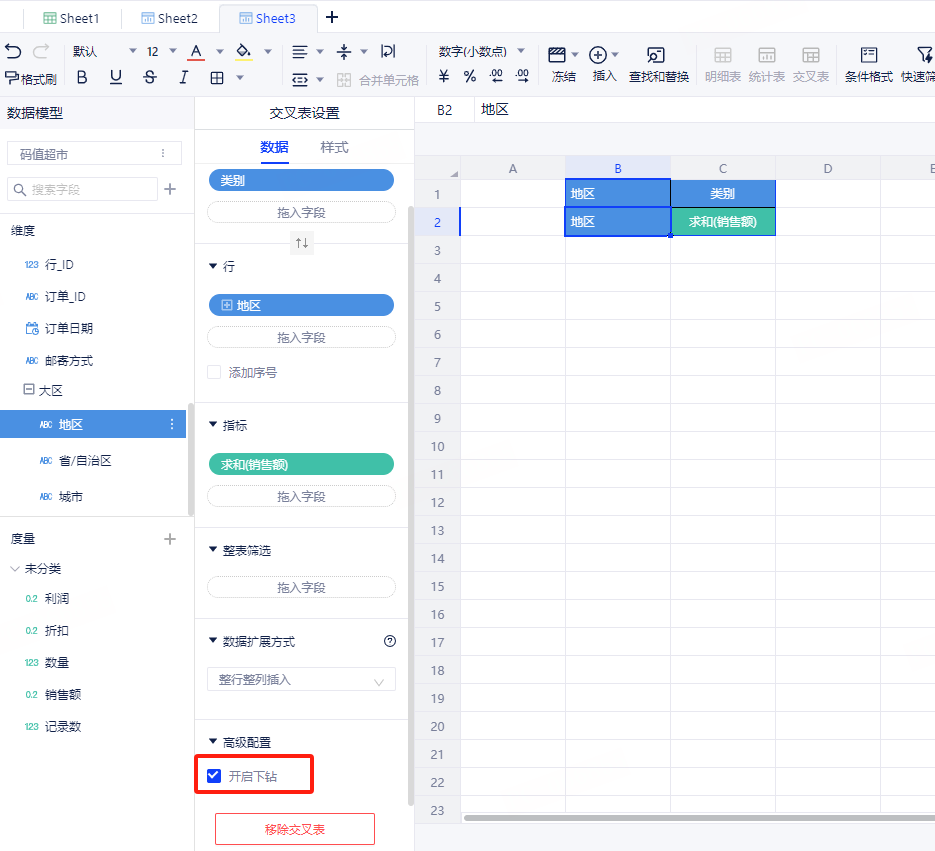Click the 移除交叉表 remove button
This screenshot has height=851, width=935.
pos(295,829)
